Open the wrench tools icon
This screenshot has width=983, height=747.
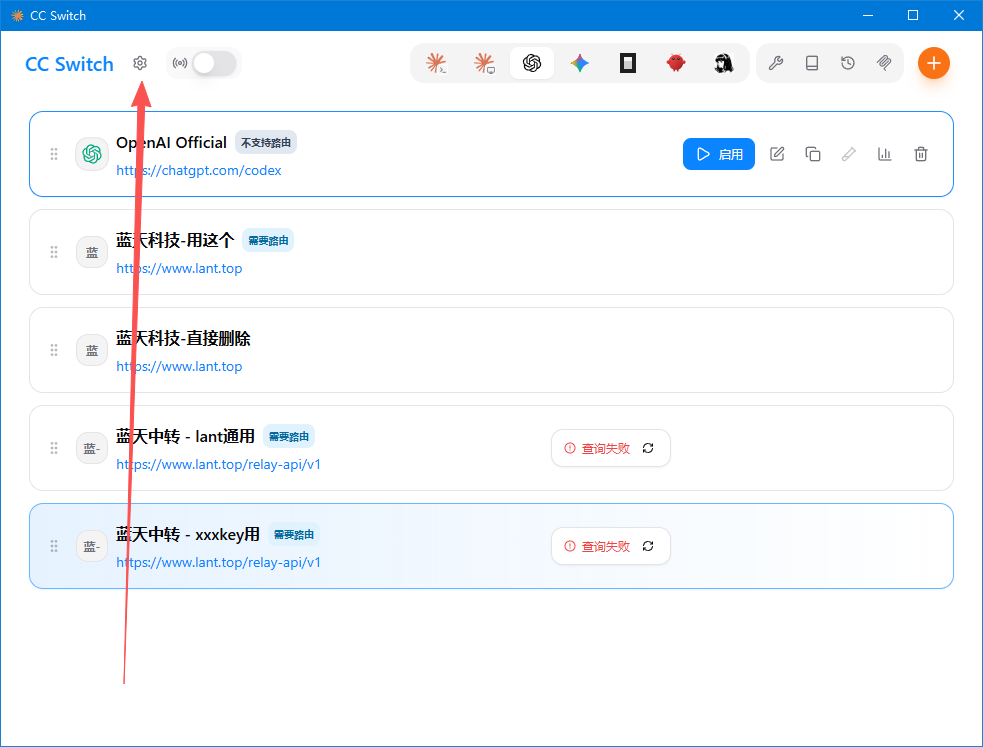tap(776, 63)
